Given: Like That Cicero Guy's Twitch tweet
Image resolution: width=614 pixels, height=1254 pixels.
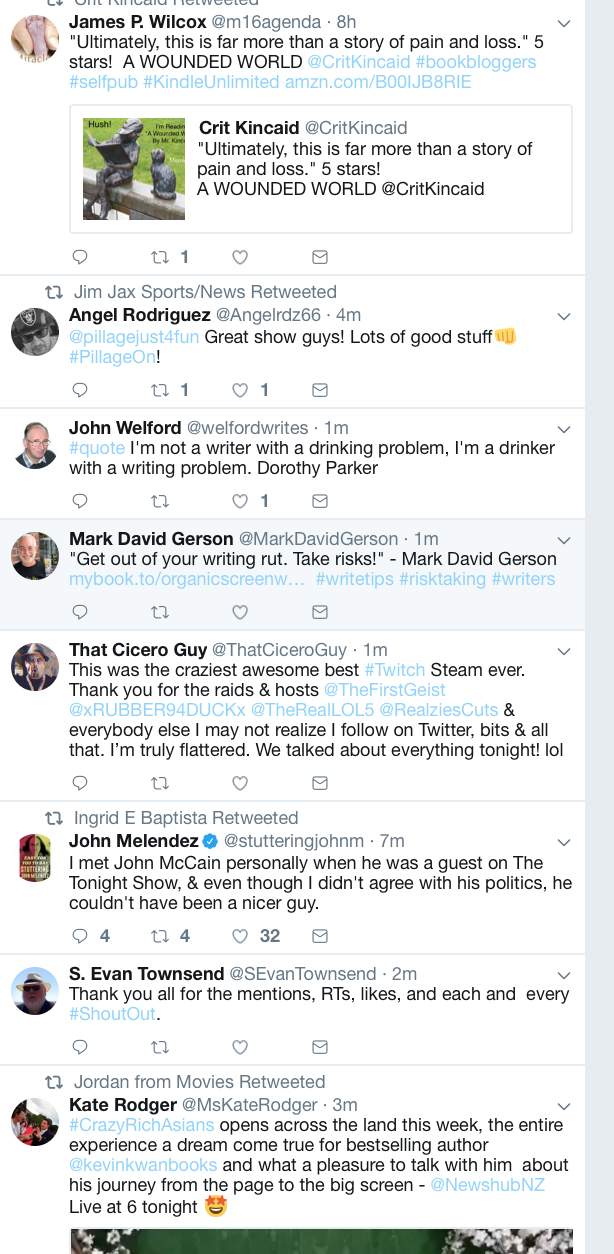Looking at the screenshot, I should coord(240,783).
